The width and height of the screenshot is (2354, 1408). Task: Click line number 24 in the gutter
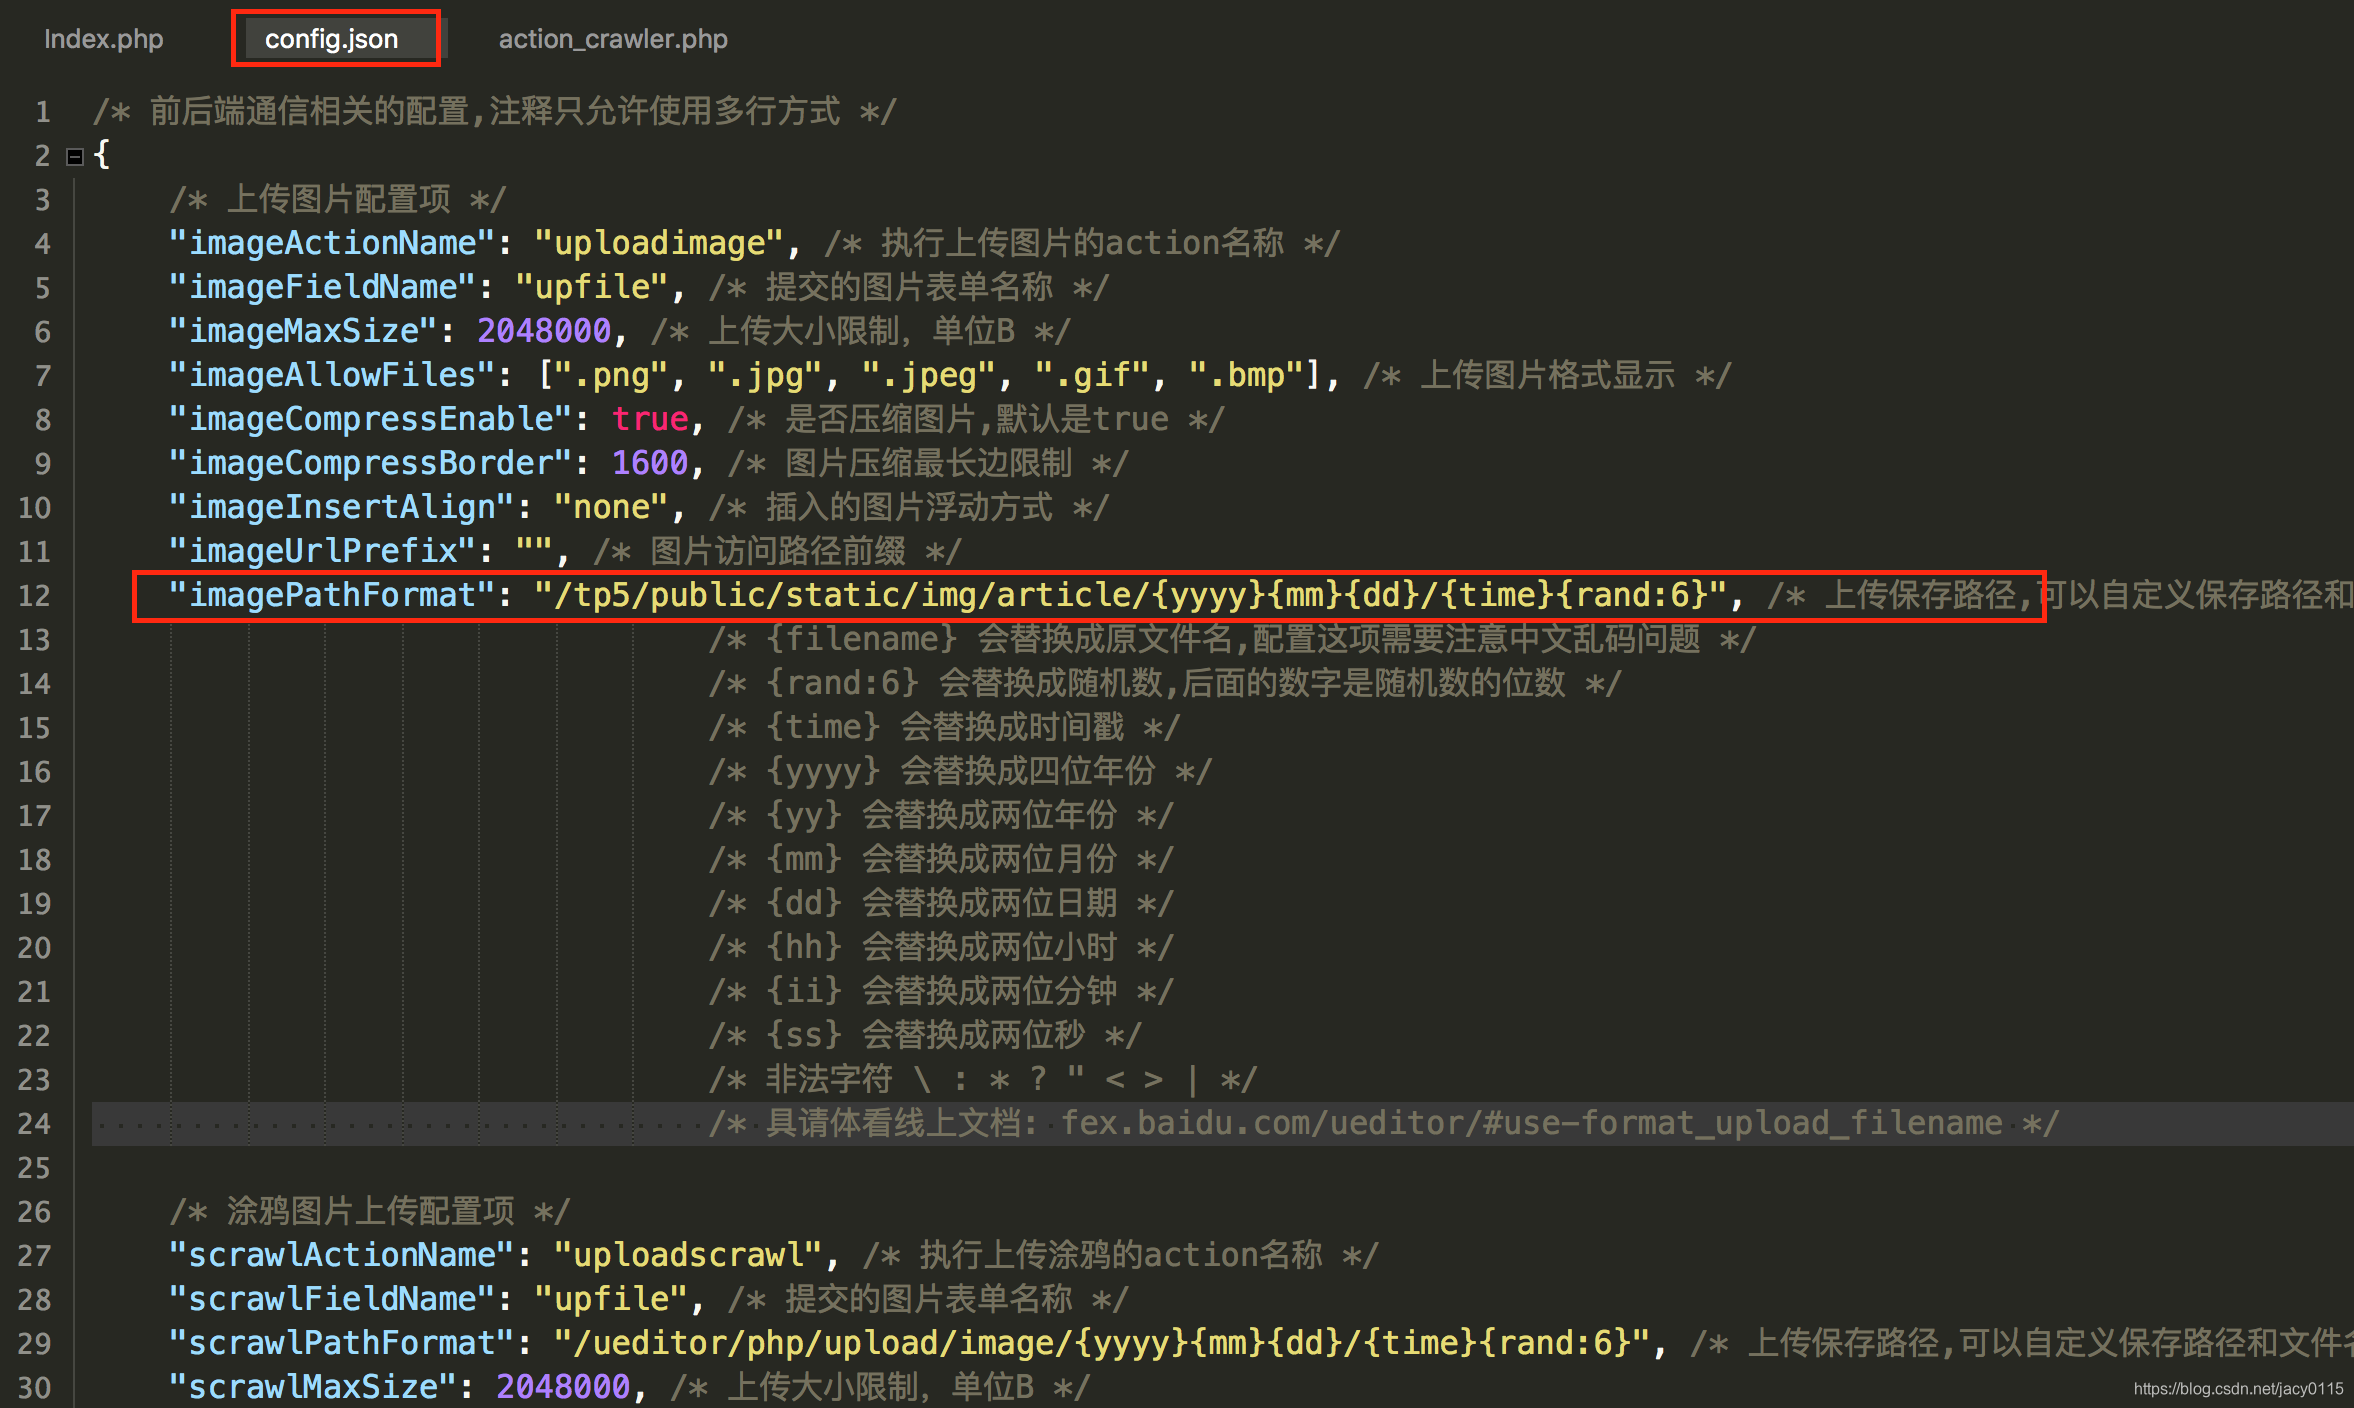click(x=34, y=1123)
